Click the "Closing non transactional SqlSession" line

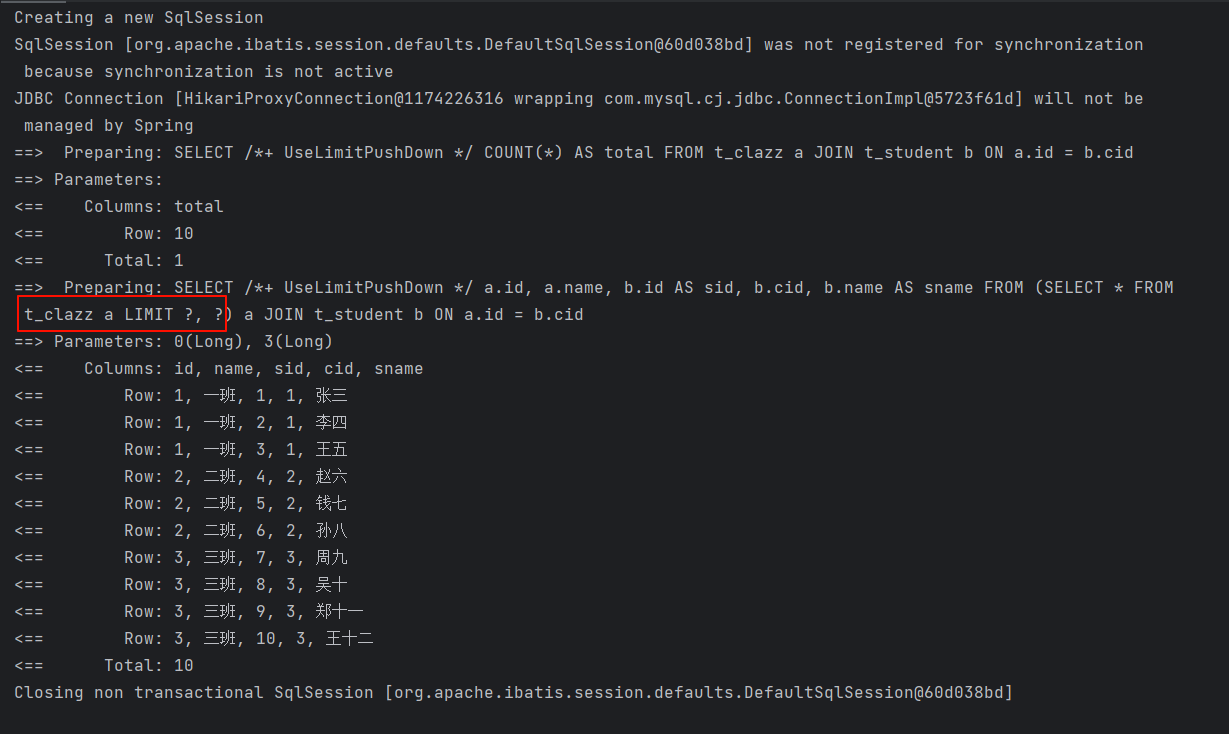coord(512,693)
